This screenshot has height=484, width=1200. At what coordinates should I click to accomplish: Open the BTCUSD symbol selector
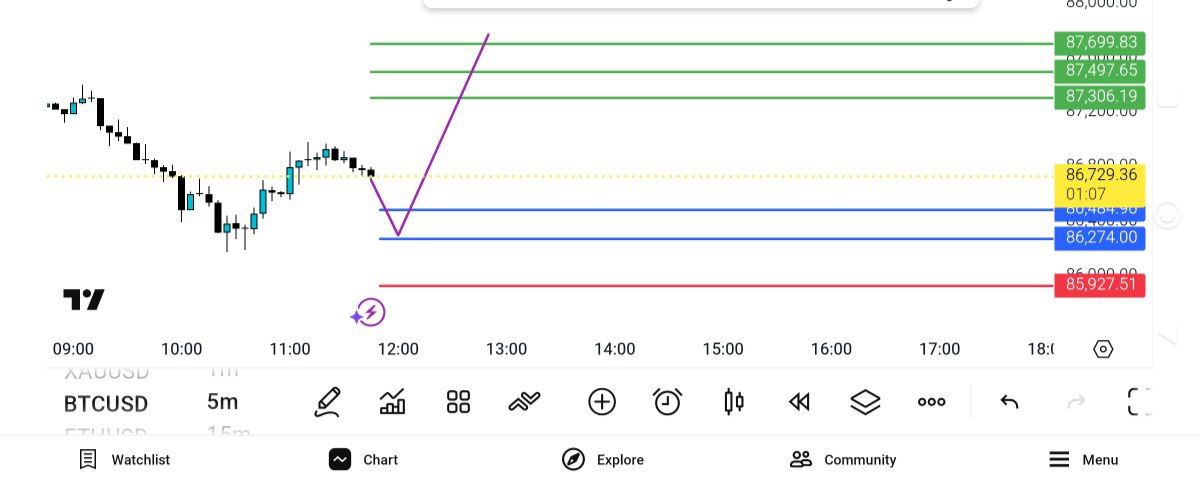point(106,404)
